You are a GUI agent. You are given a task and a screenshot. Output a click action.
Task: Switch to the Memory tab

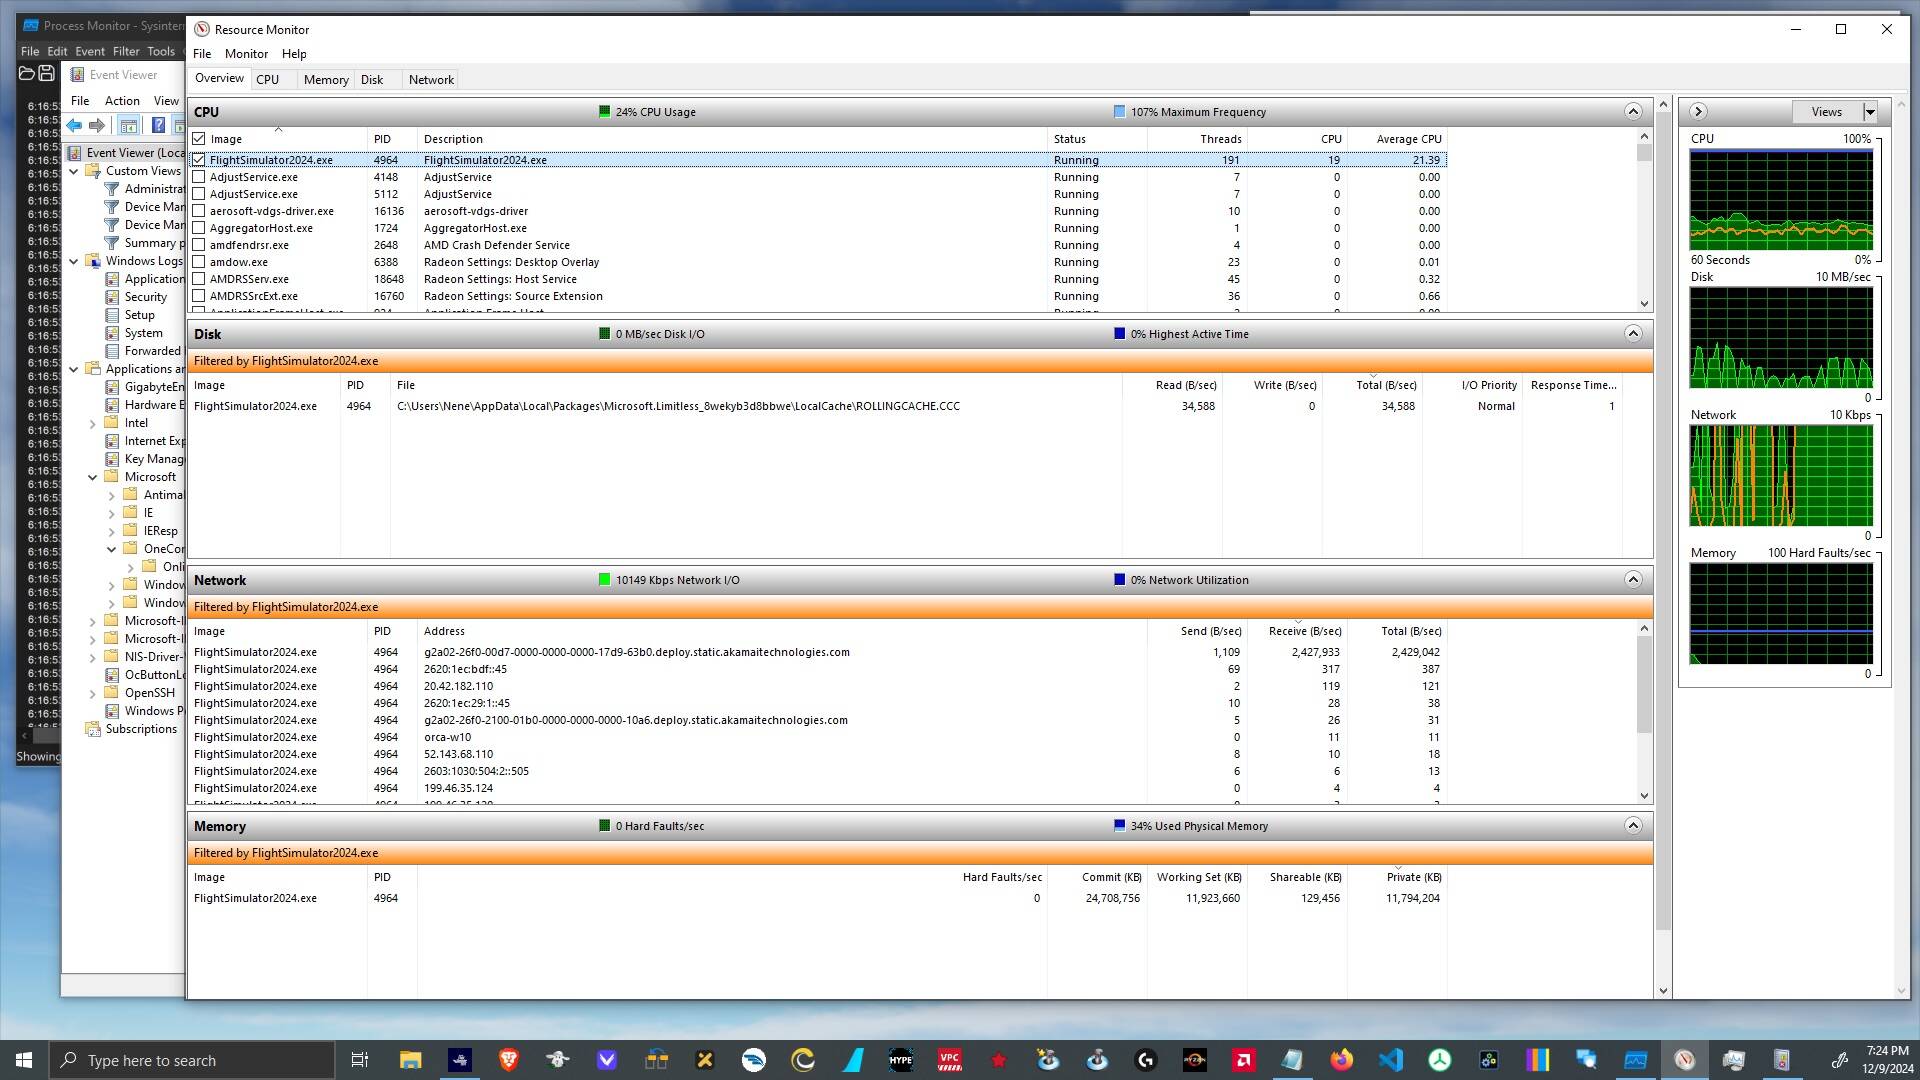point(326,80)
